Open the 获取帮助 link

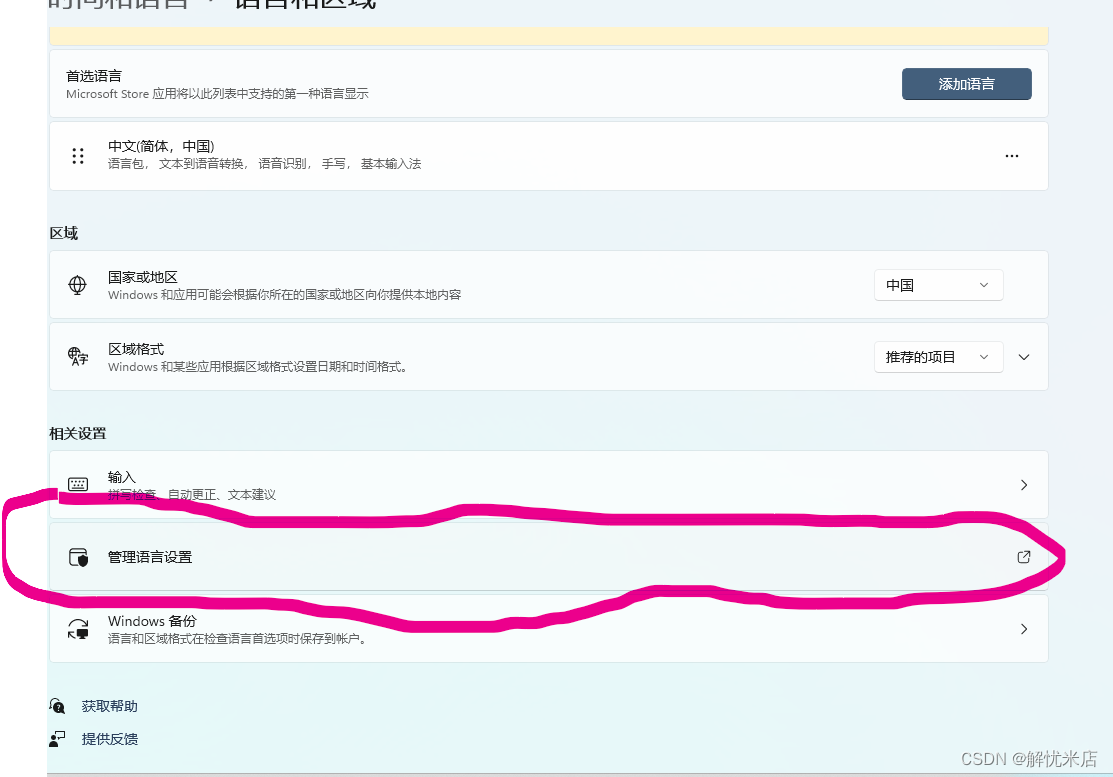(110, 705)
